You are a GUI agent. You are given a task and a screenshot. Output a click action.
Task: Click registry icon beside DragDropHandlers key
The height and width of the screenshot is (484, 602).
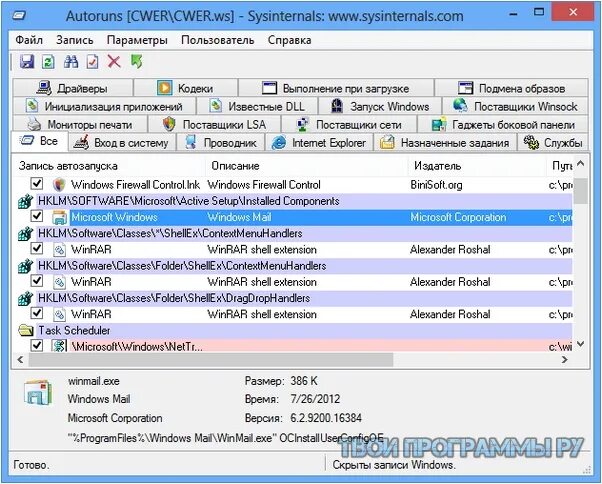click(x=26, y=298)
